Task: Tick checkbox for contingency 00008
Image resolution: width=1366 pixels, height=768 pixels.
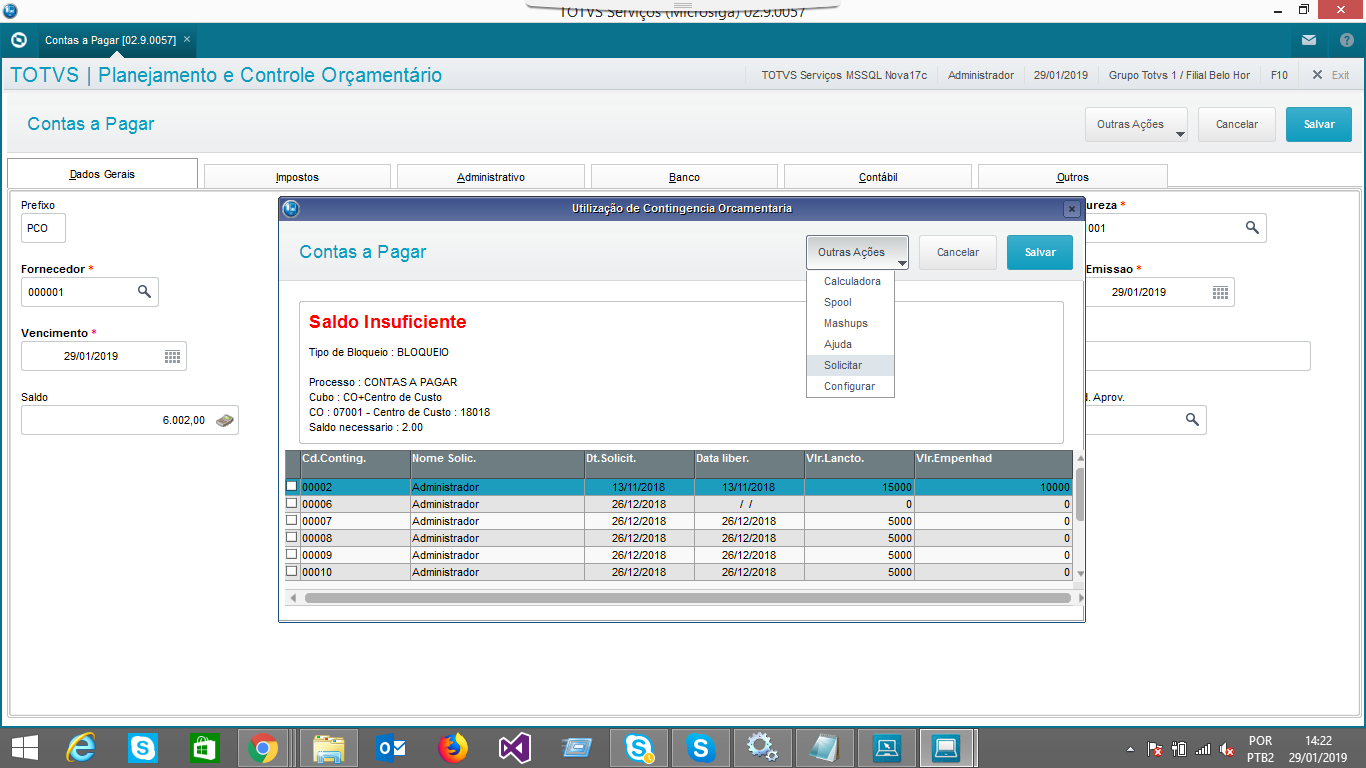Action: 292,537
